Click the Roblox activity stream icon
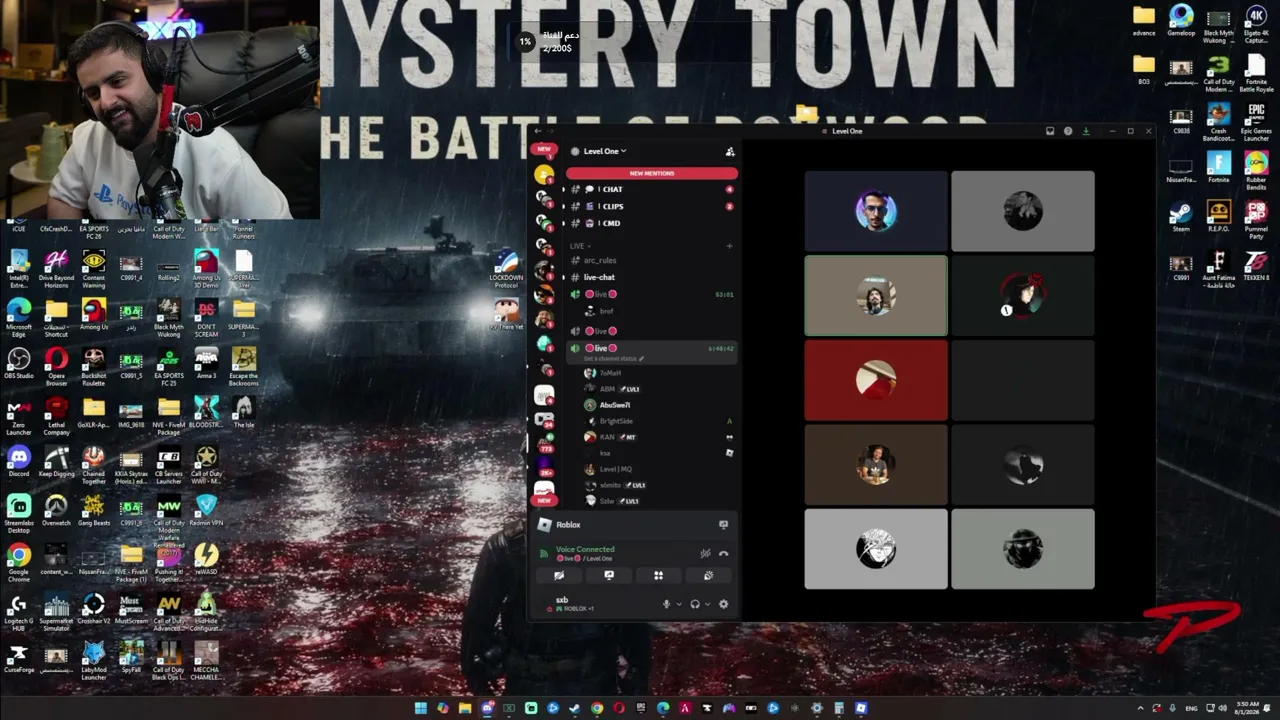 pos(723,524)
